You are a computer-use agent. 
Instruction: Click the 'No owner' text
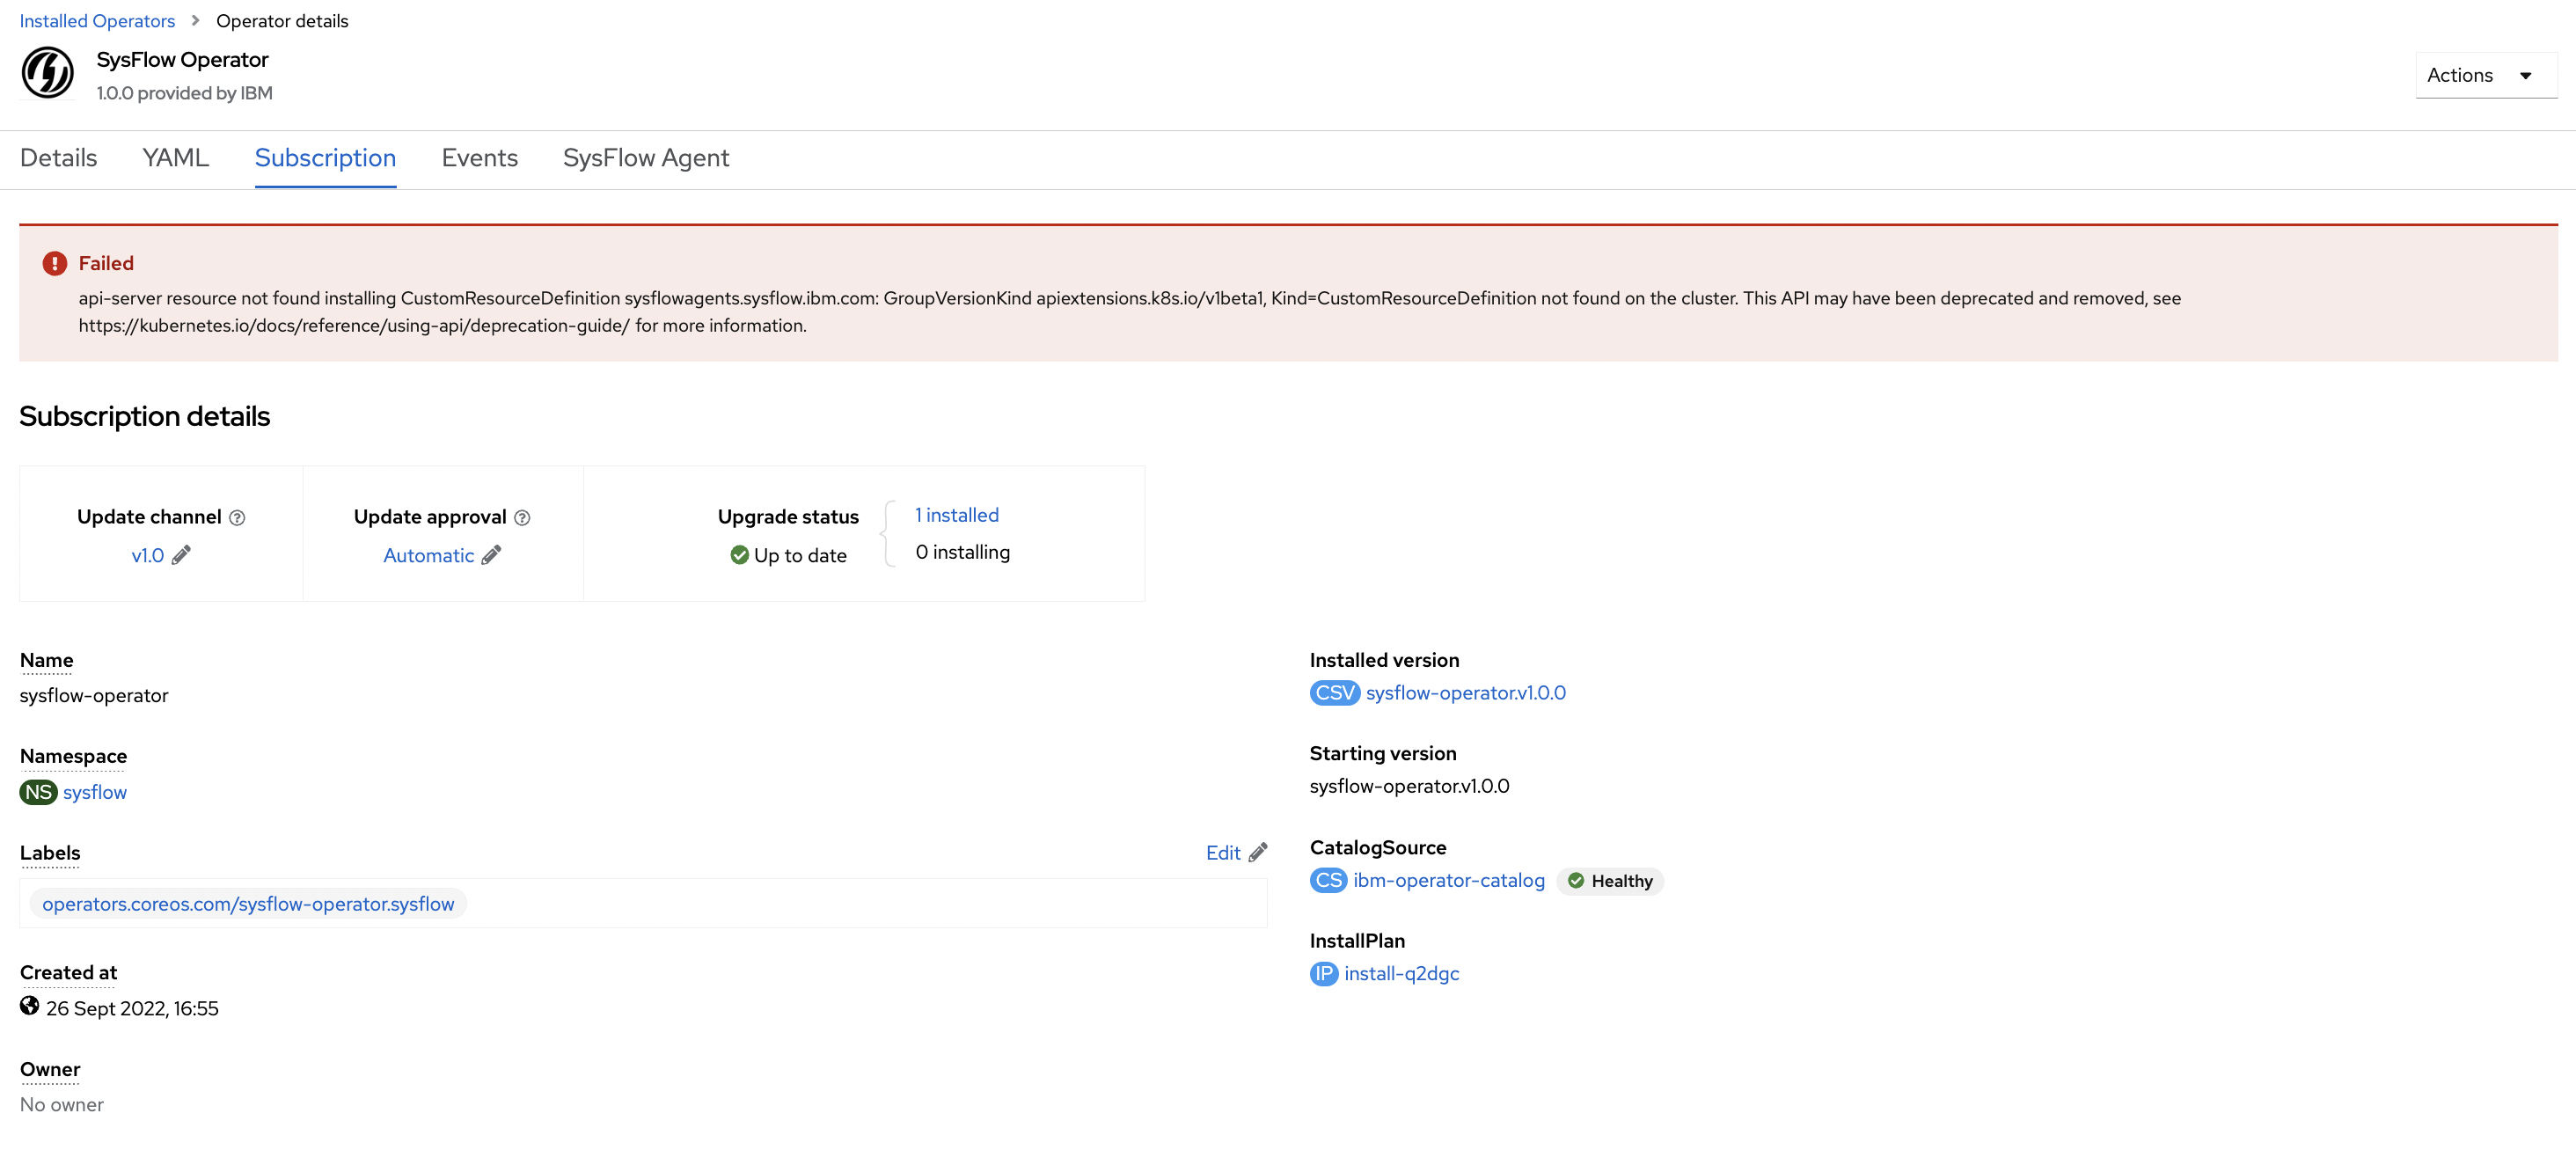pos(62,1105)
